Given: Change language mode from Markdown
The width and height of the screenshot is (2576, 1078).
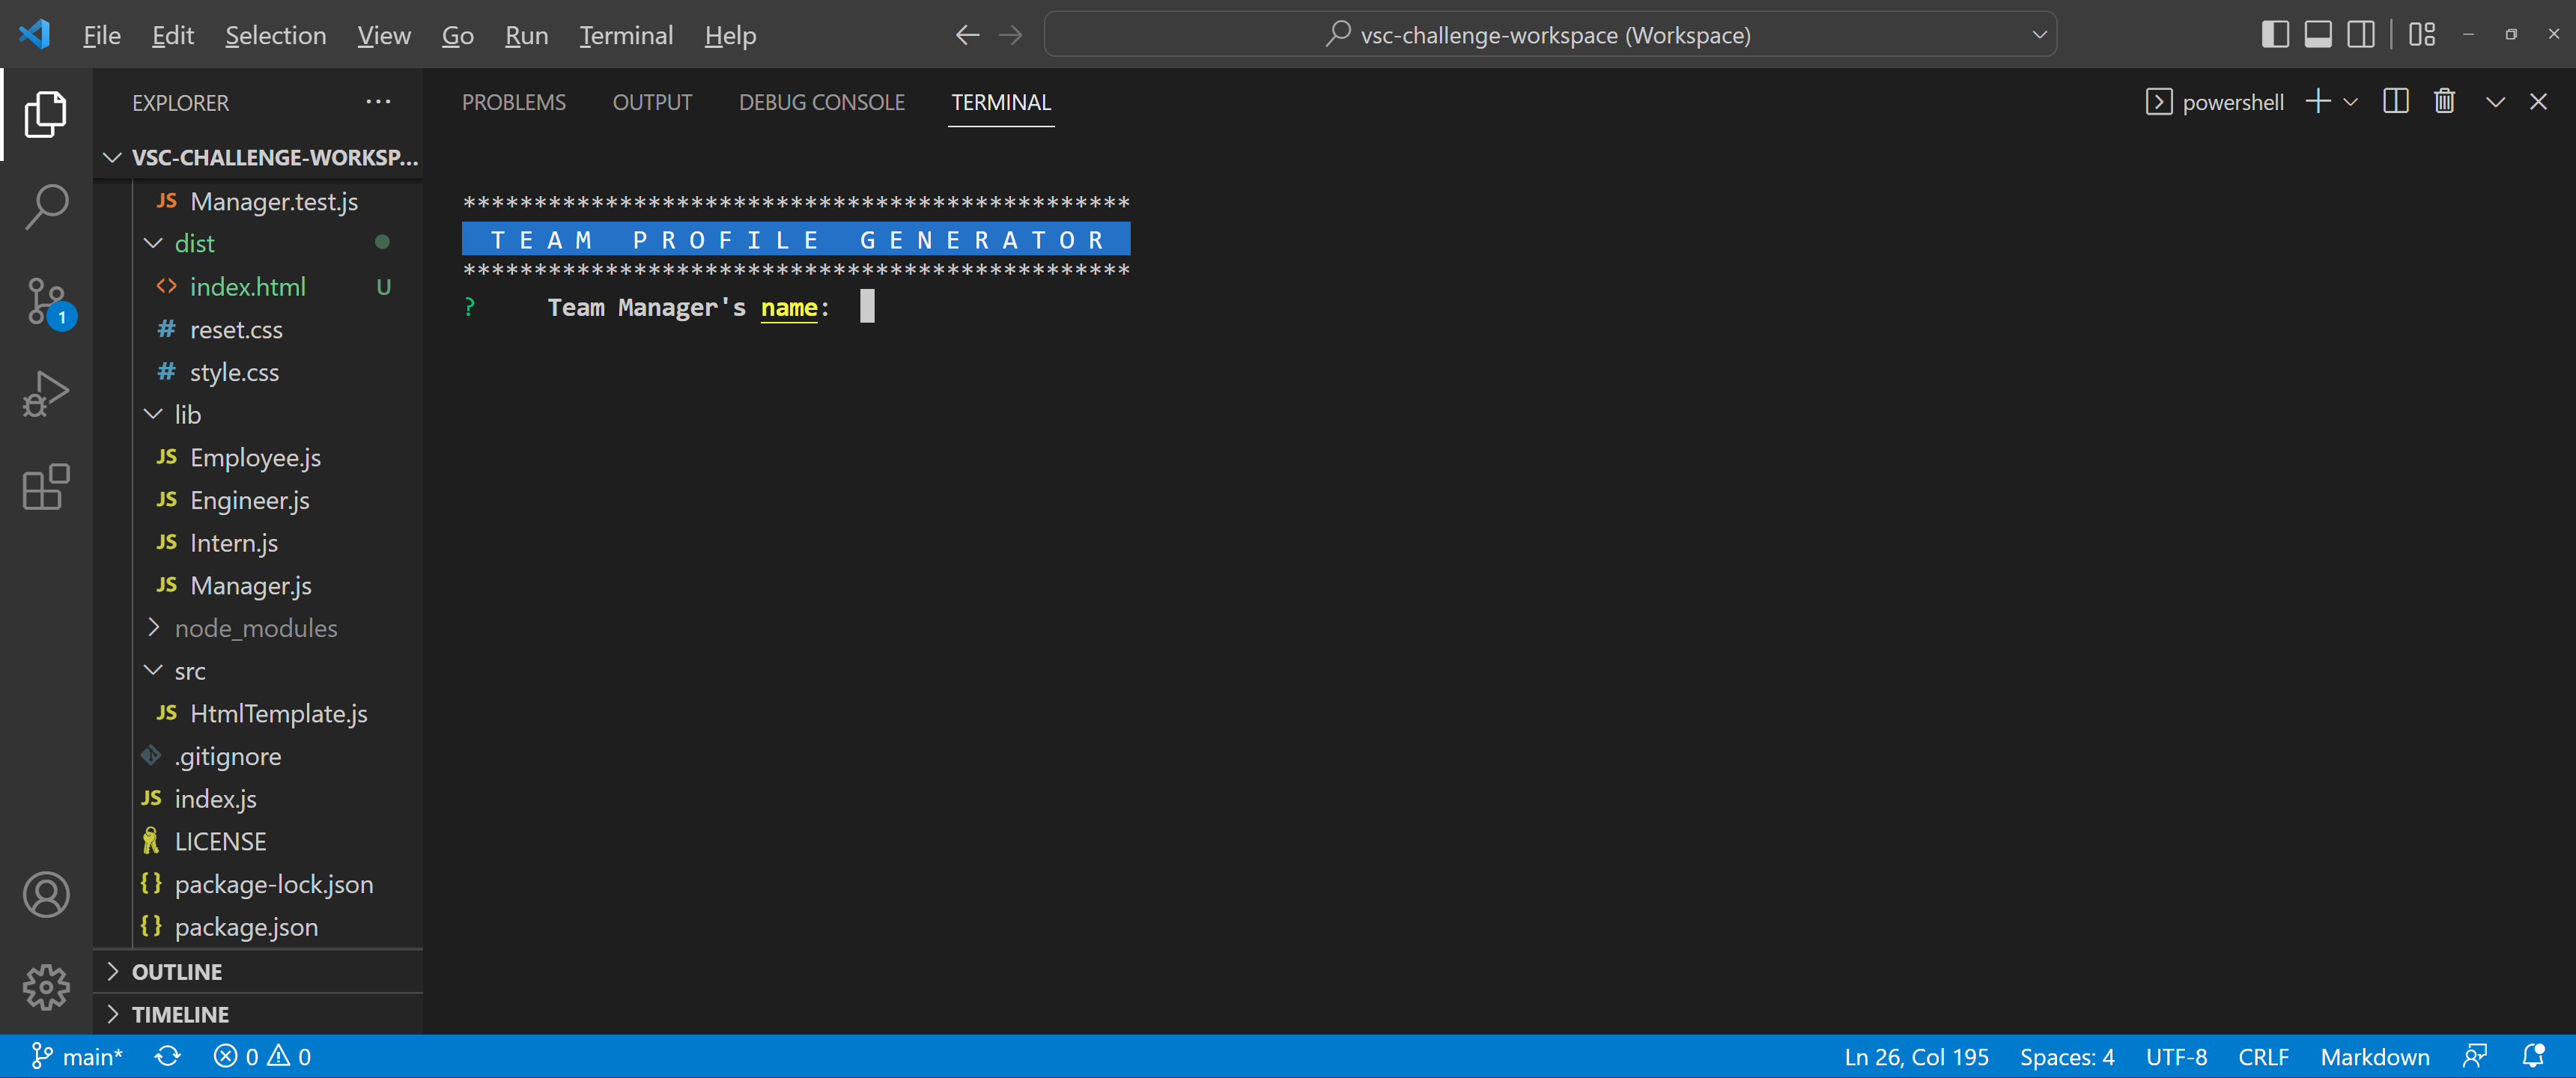Looking at the screenshot, I should tap(2374, 1057).
